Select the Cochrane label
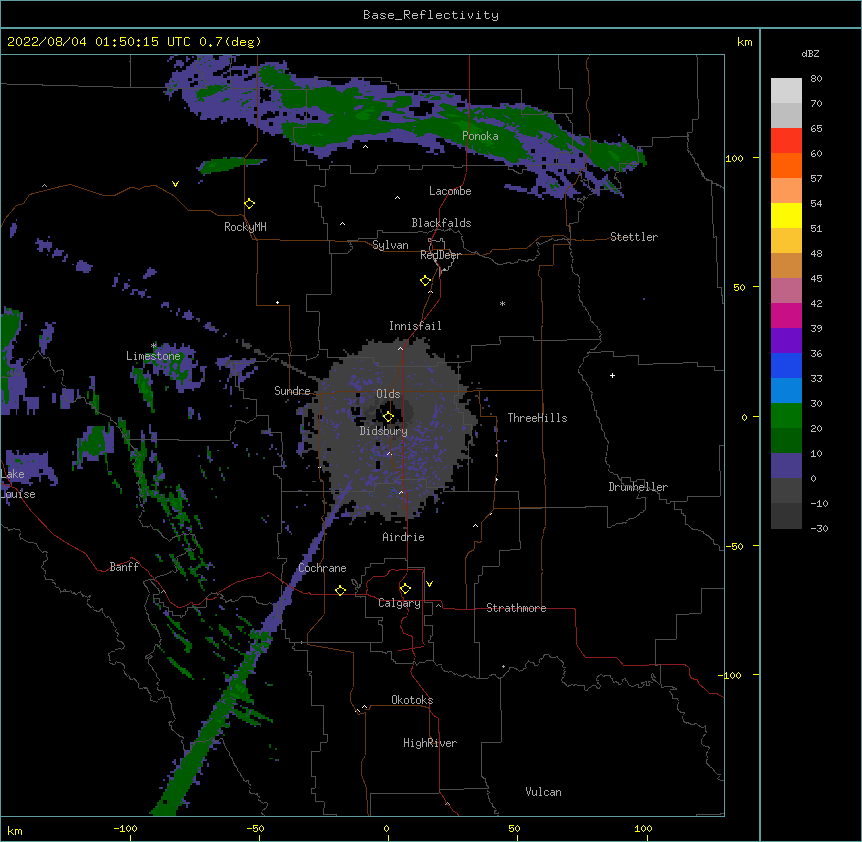This screenshot has height=842, width=862. [322, 568]
